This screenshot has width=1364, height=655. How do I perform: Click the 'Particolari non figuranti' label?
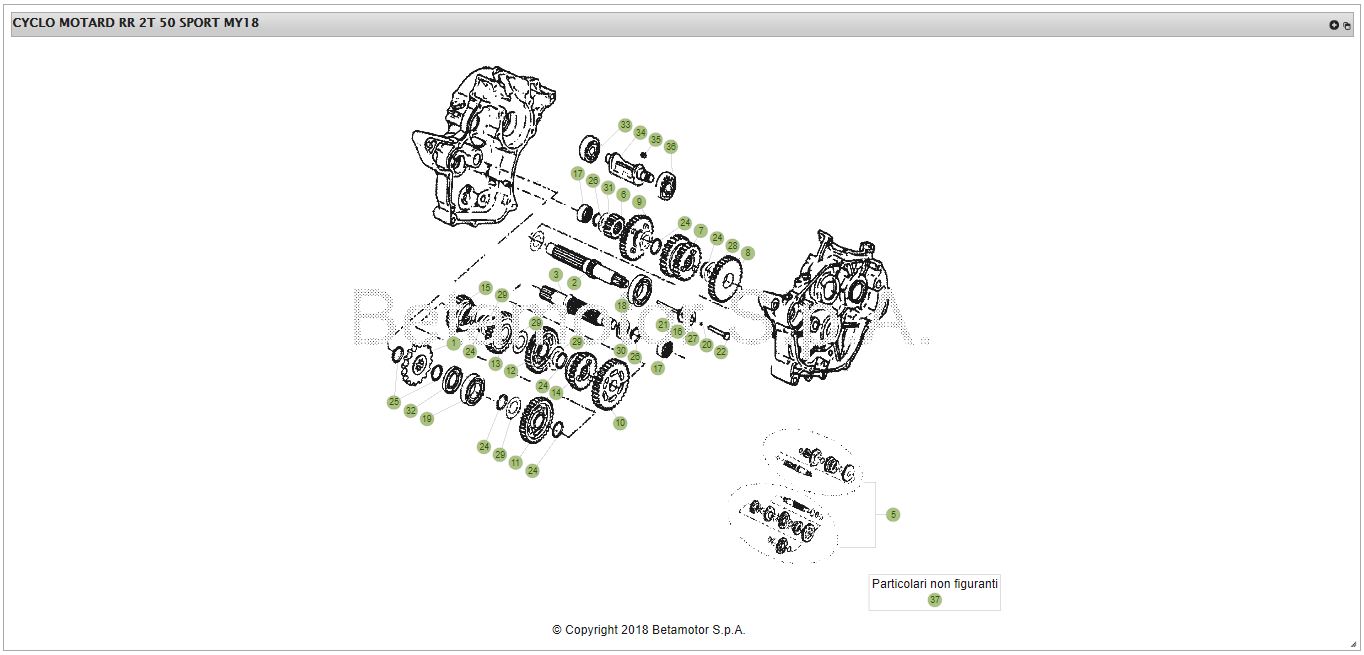[934, 583]
